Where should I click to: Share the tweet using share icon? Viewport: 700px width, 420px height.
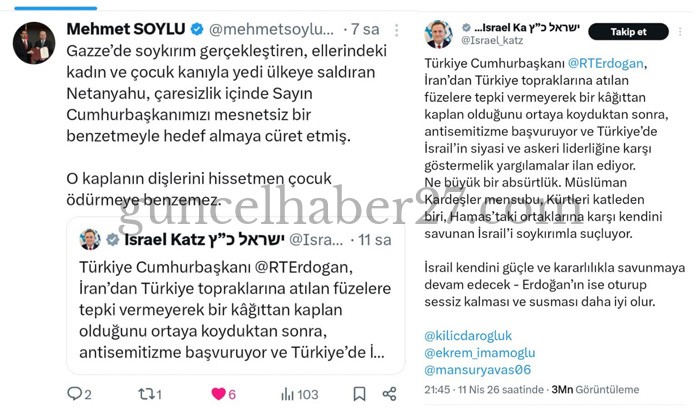(x=389, y=394)
